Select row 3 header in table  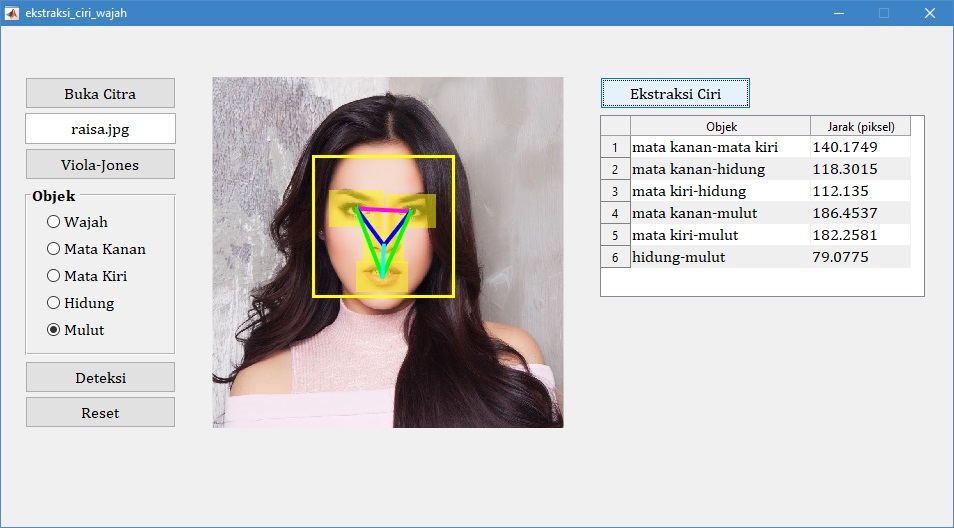coord(615,191)
